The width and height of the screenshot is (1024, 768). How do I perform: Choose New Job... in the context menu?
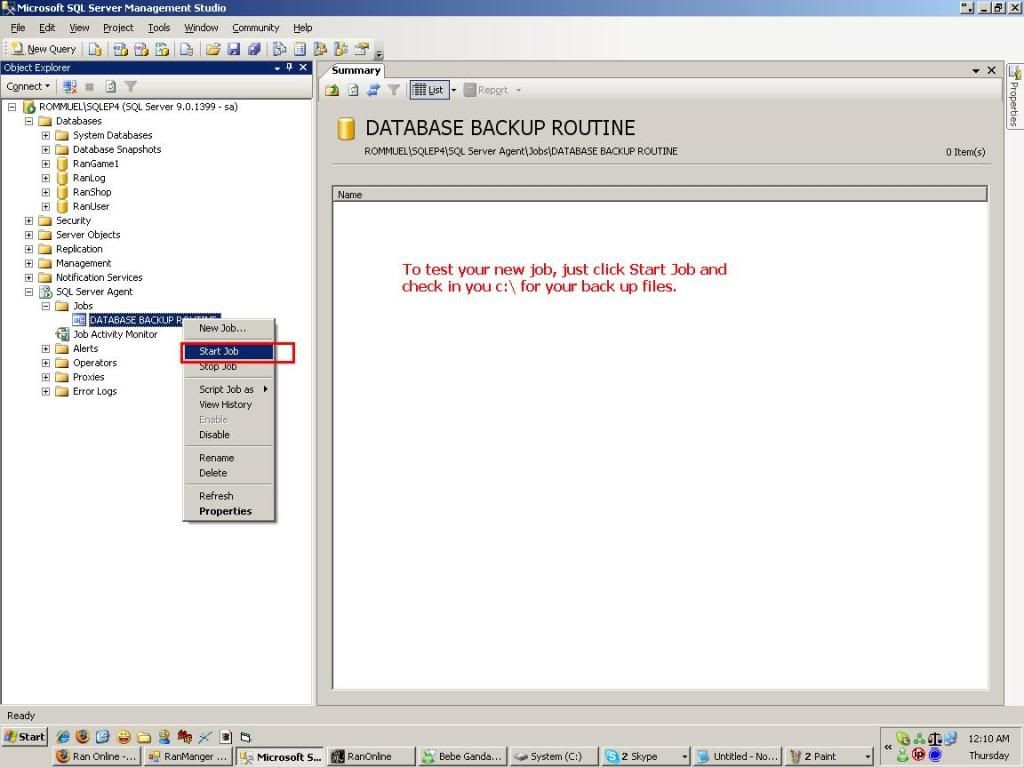228,328
